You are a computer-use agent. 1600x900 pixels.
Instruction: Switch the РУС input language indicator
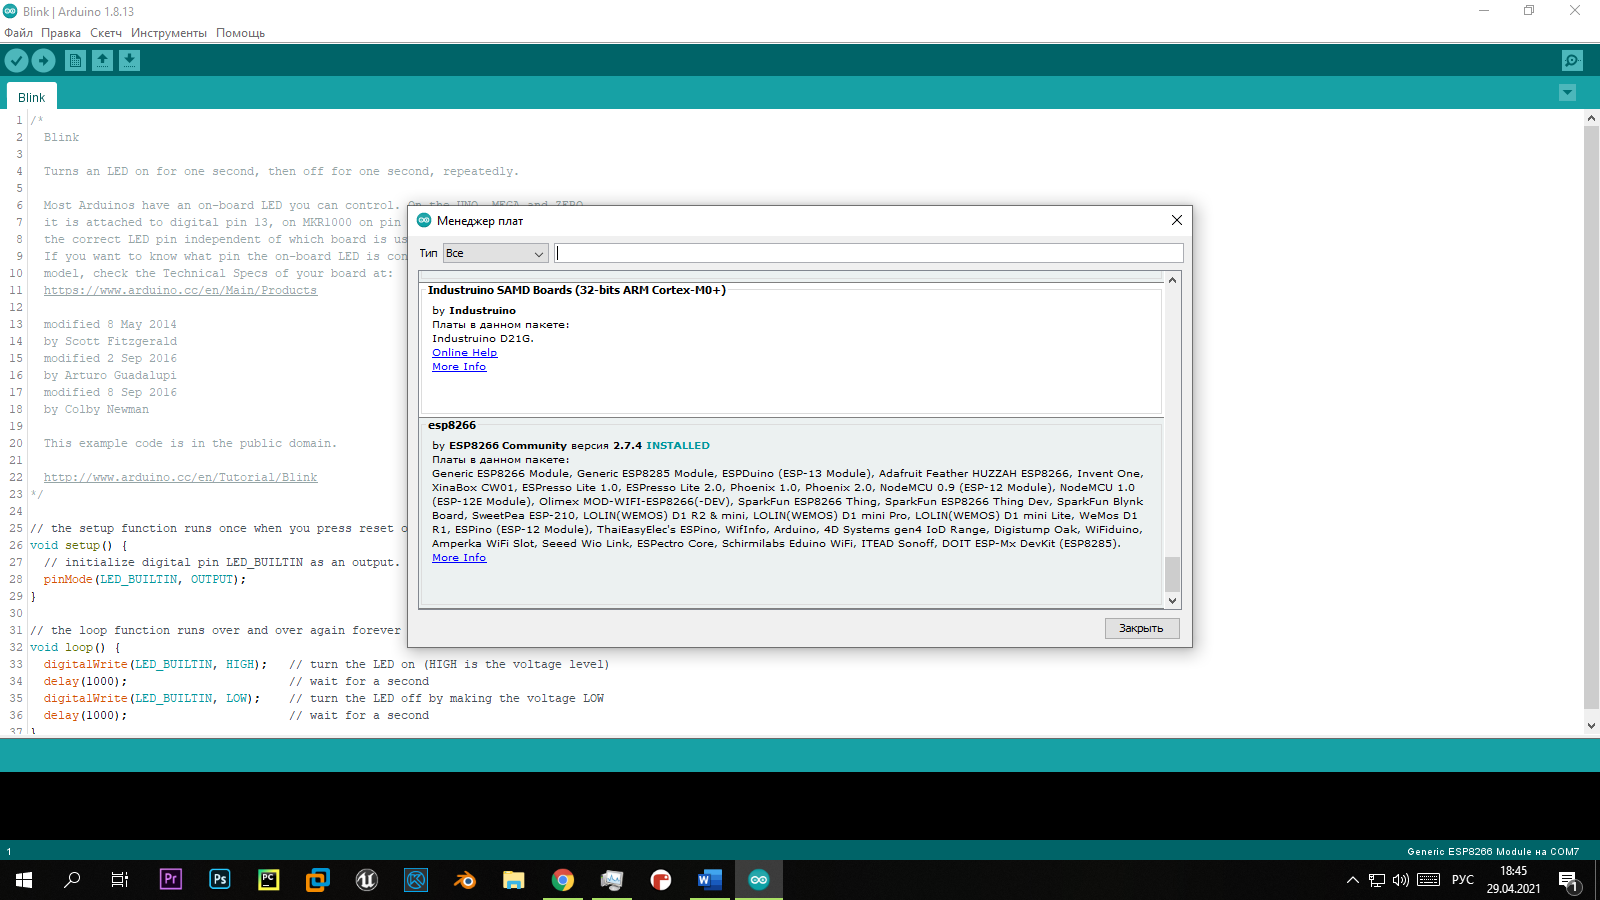(x=1463, y=880)
